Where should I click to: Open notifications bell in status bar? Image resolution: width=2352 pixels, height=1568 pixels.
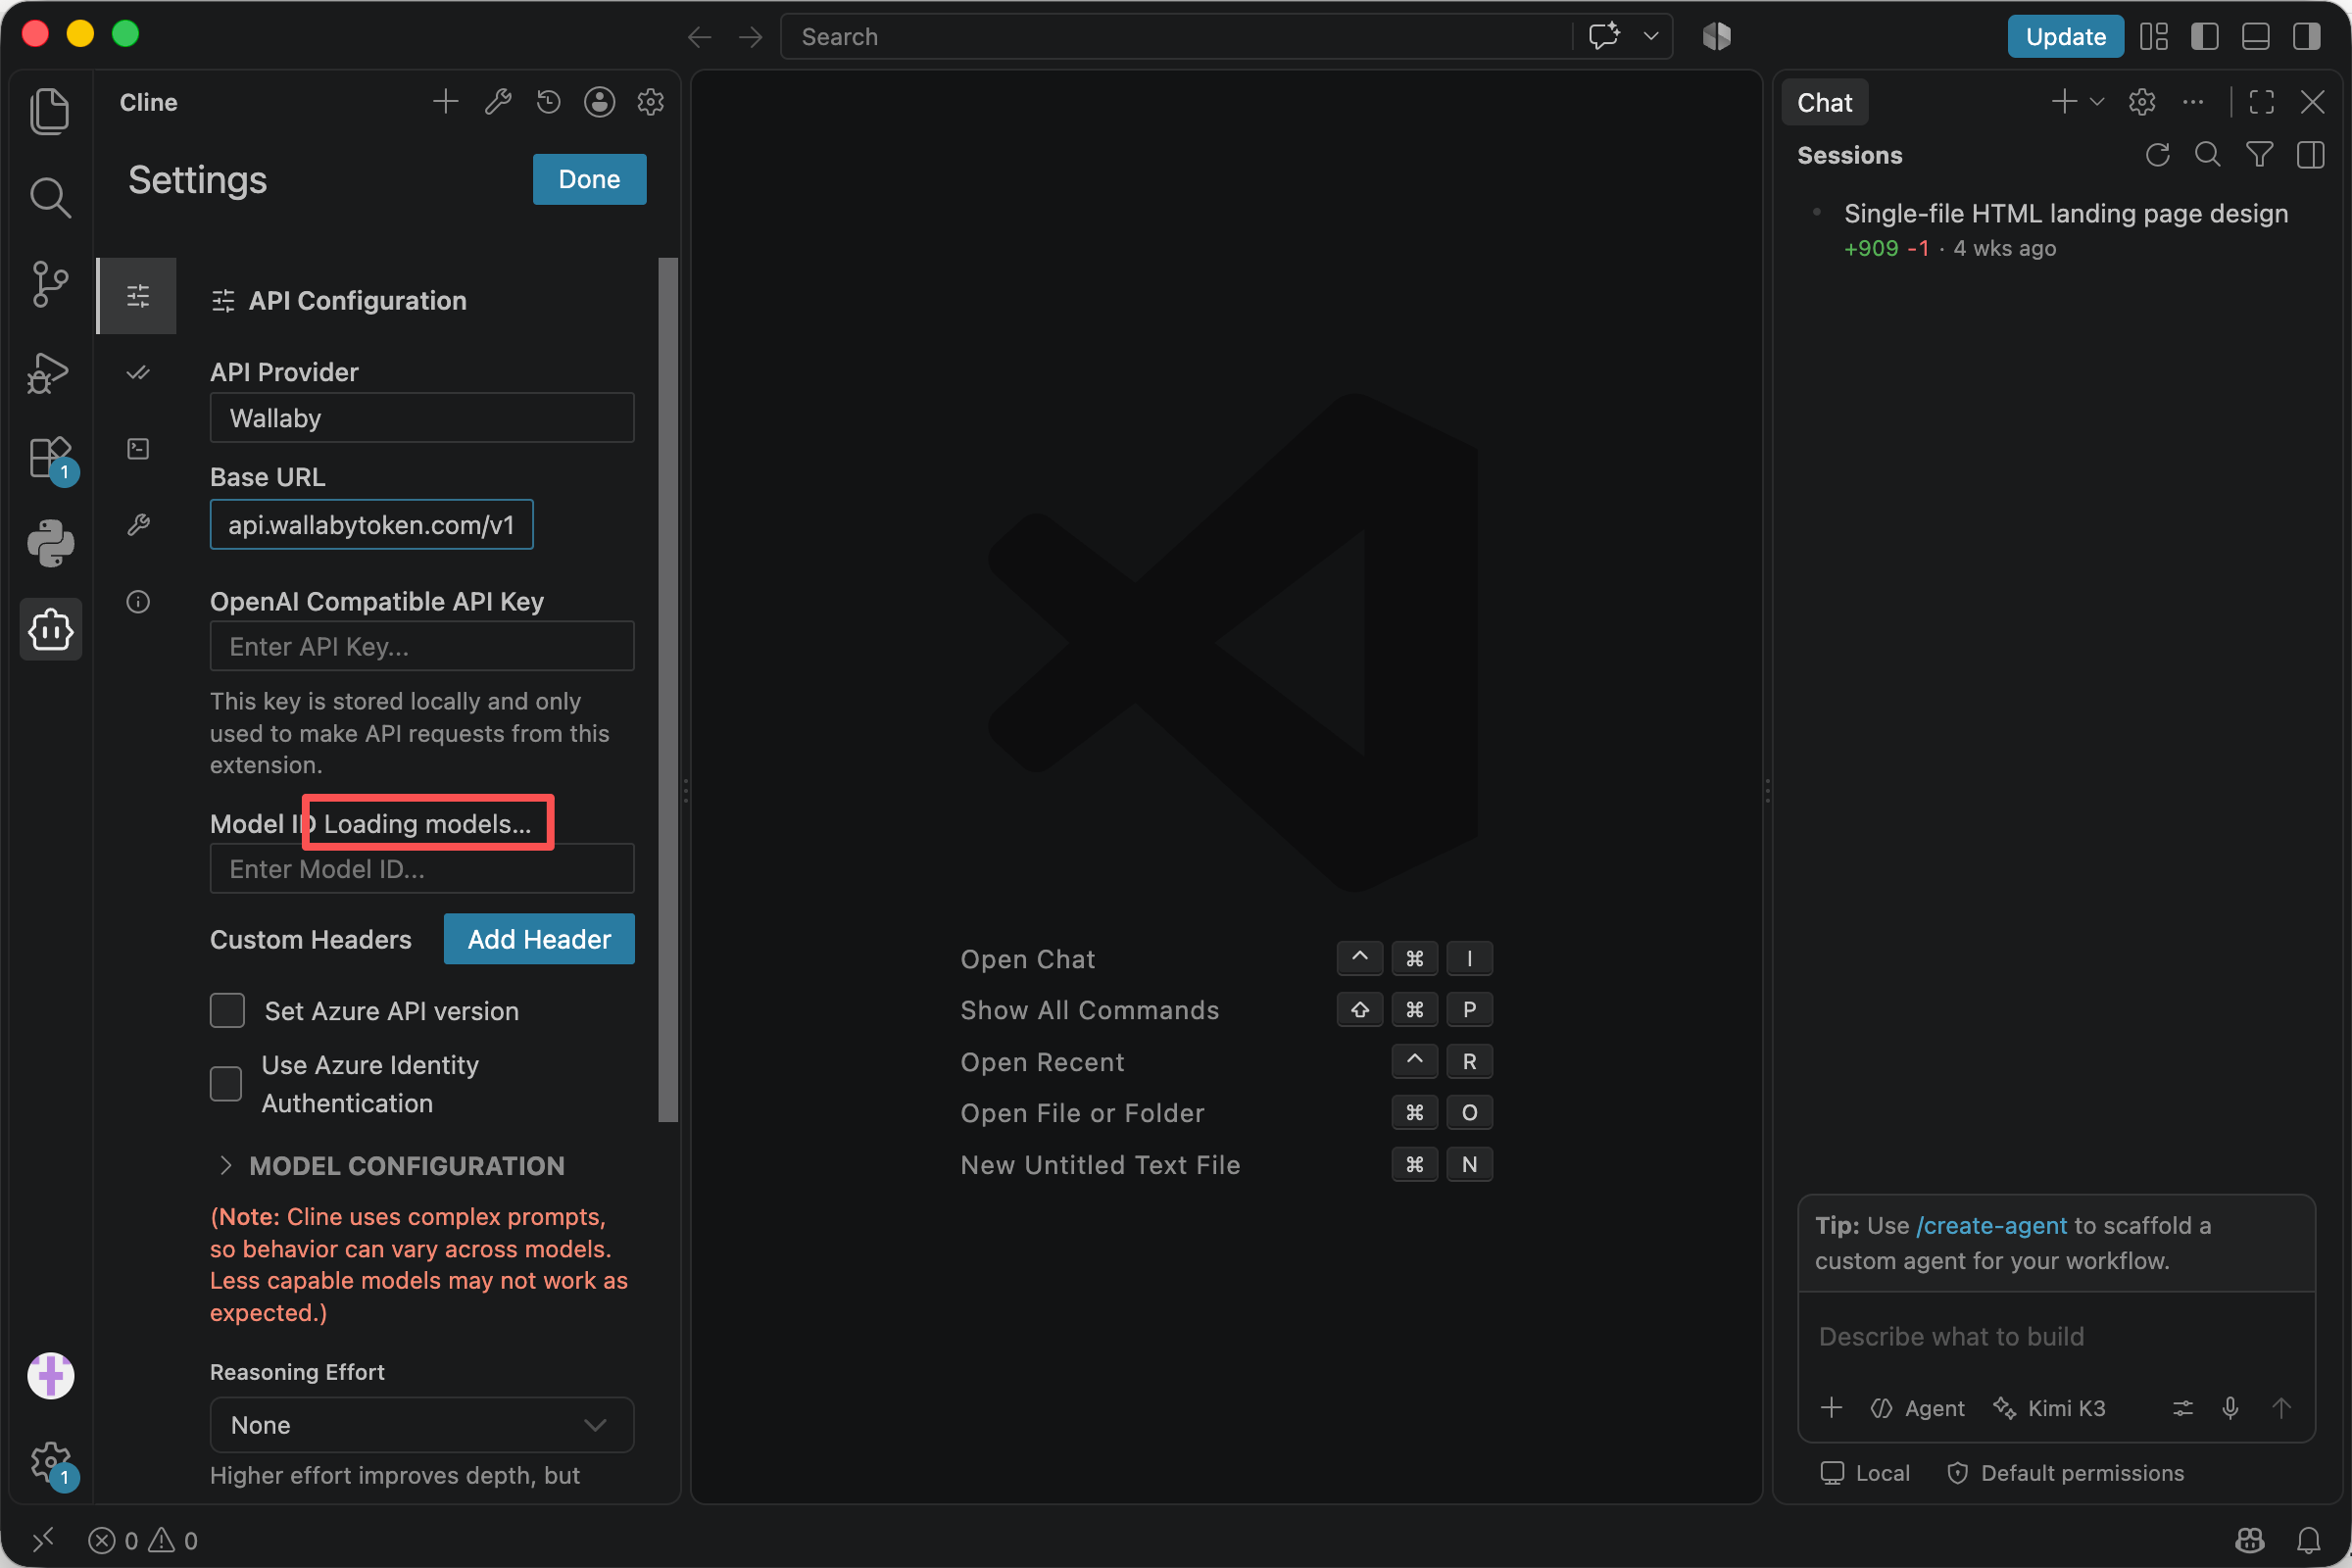2308,1540
